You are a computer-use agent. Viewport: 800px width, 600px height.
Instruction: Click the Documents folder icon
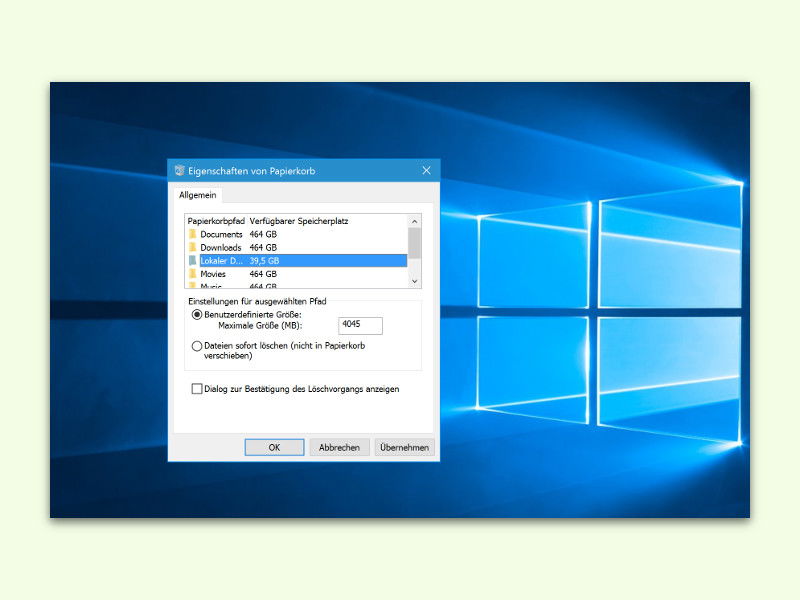[192, 234]
